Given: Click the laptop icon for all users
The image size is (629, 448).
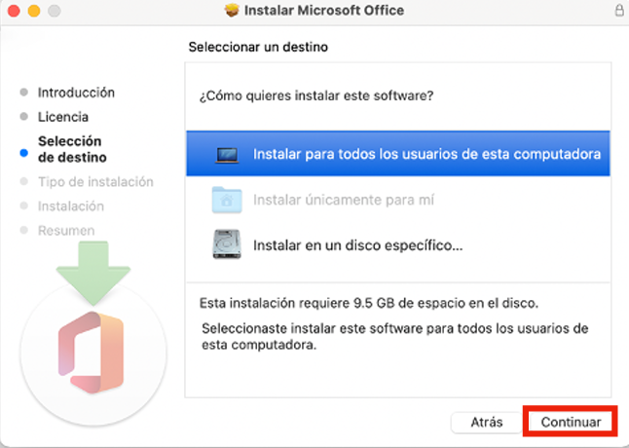Looking at the screenshot, I should click(x=227, y=154).
